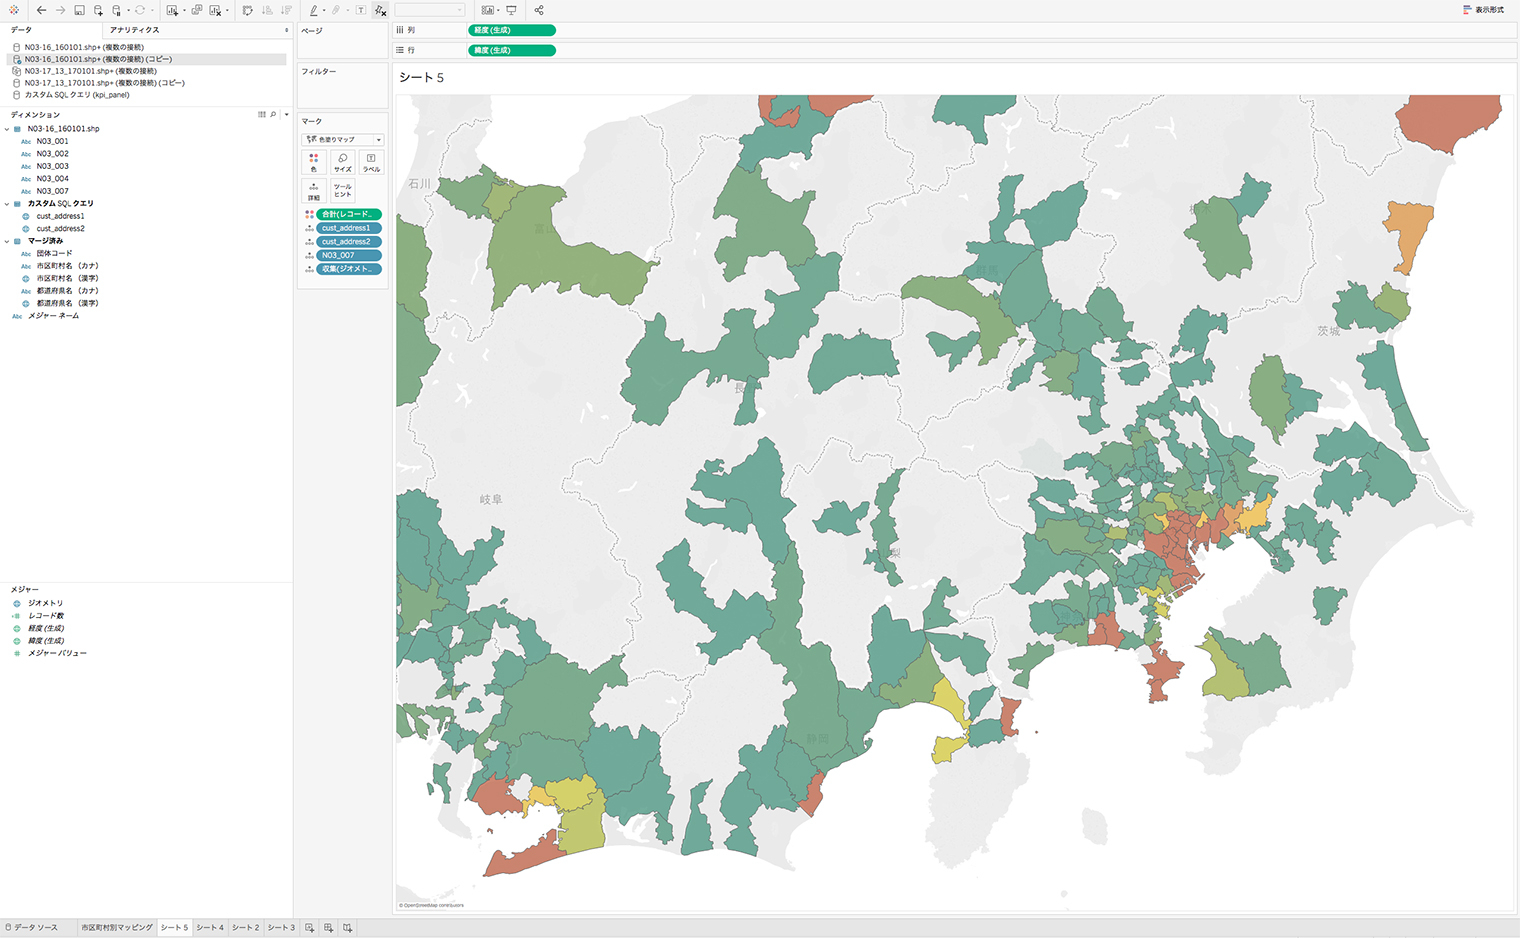The height and width of the screenshot is (938, 1520).
Task: Collapse the N03-16_160101.shp dimension folder
Action: [7, 129]
